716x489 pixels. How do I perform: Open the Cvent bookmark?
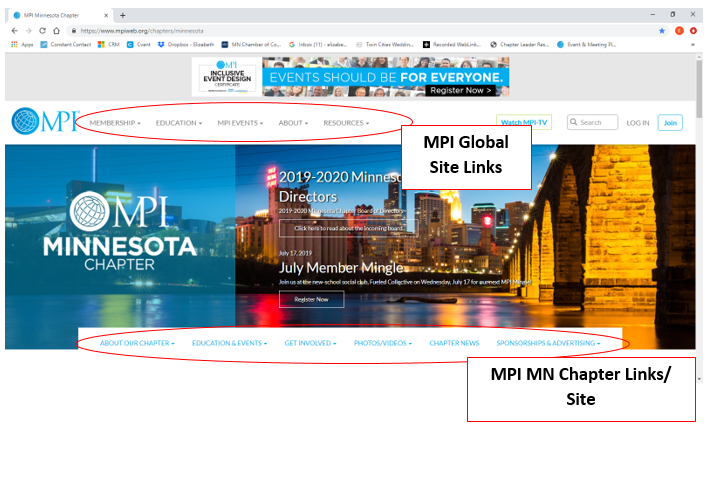(x=139, y=44)
